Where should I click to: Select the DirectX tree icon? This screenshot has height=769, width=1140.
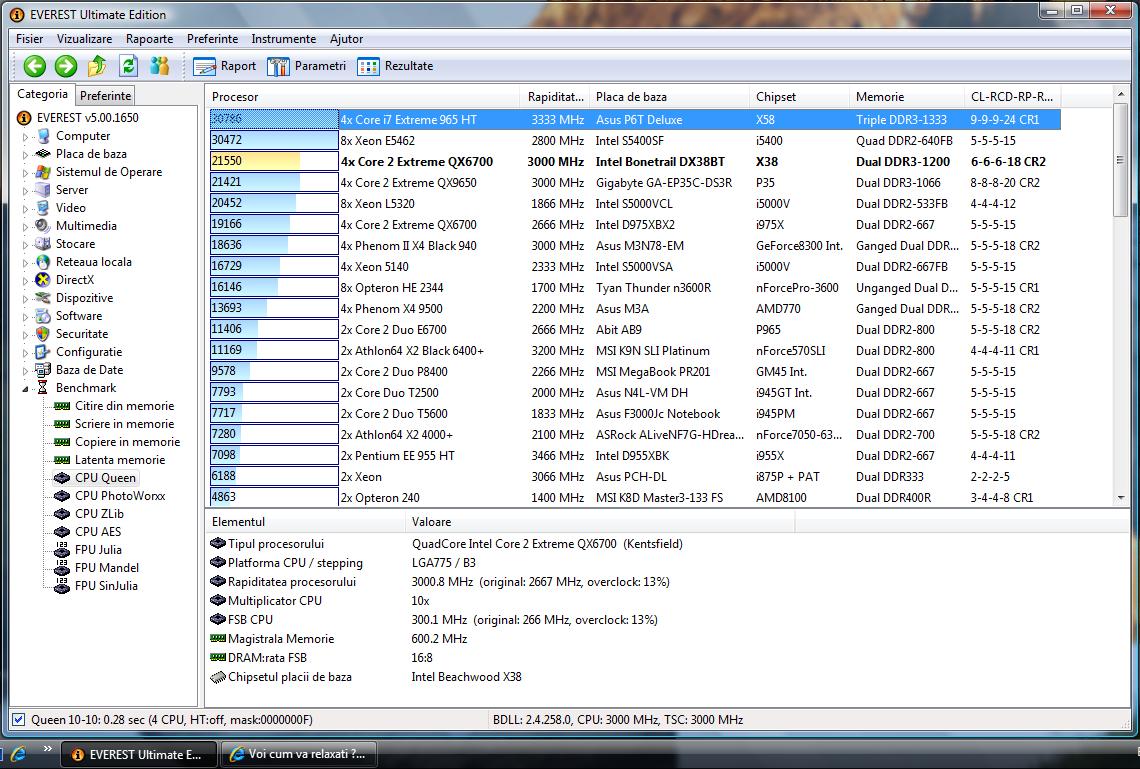[44, 280]
